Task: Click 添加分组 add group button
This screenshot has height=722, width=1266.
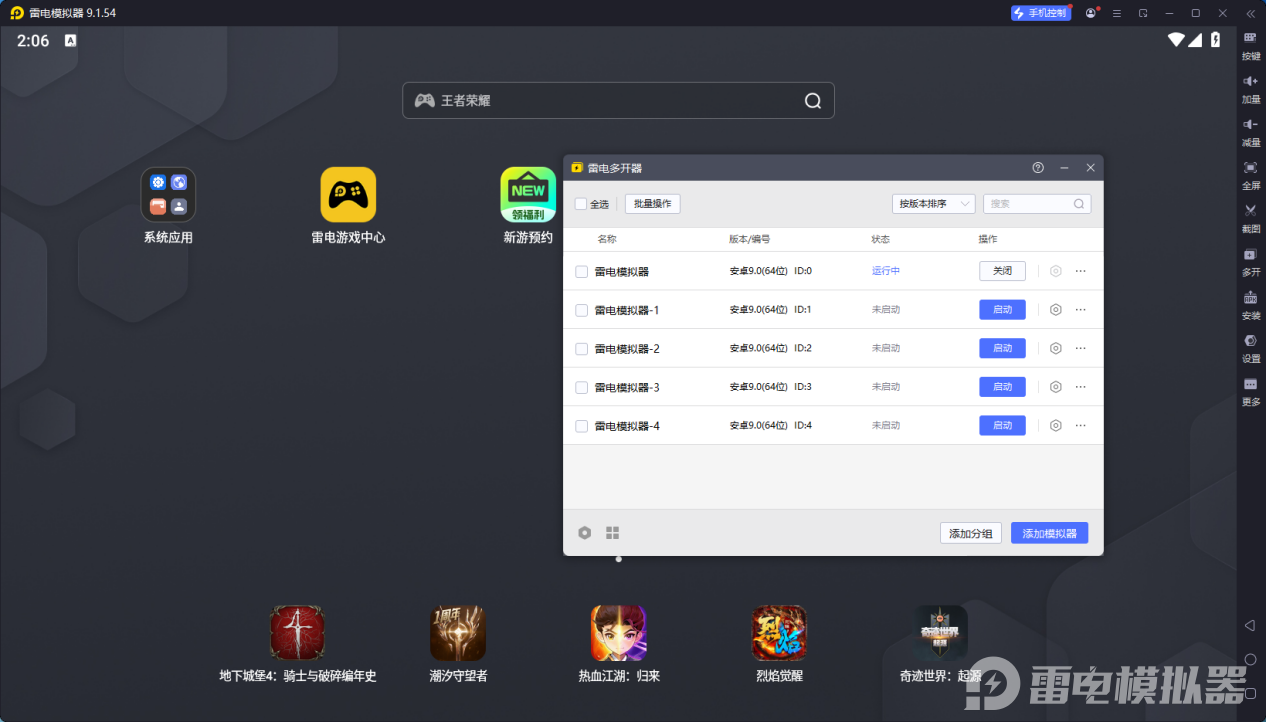Action: 971,533
